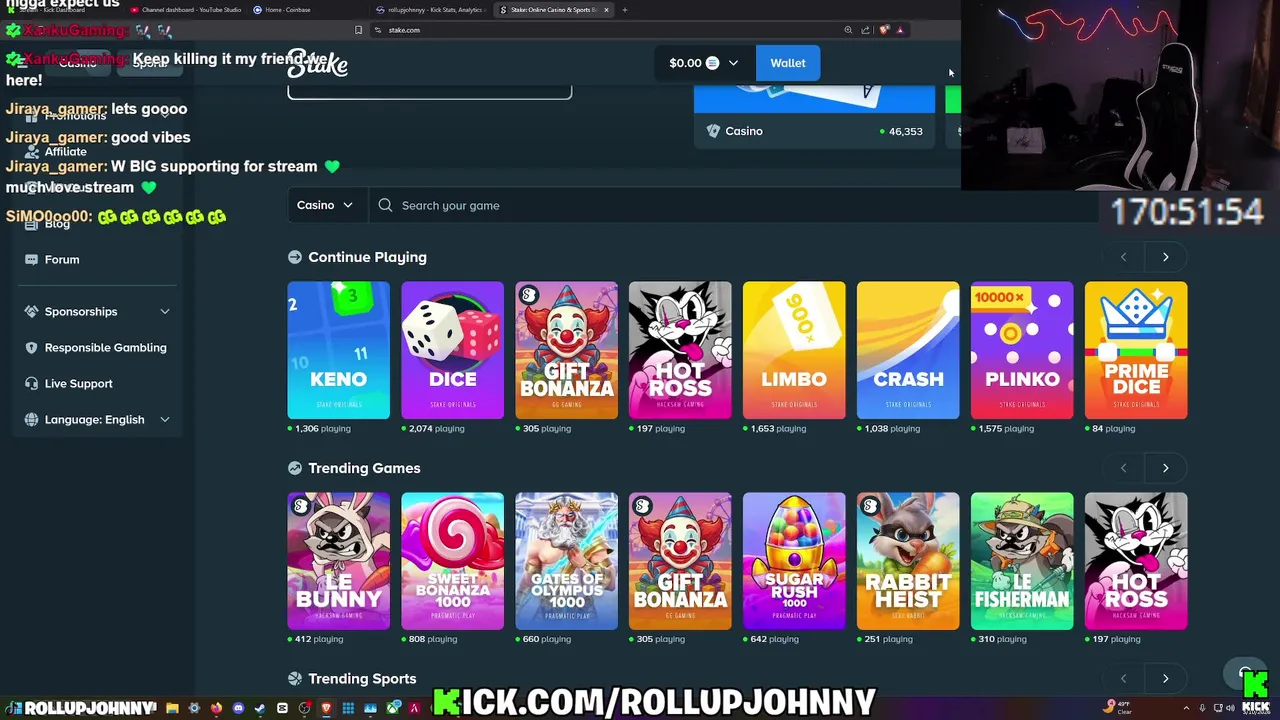
Task: Open Hot Ross in Continue Playing
Action: 680,350
